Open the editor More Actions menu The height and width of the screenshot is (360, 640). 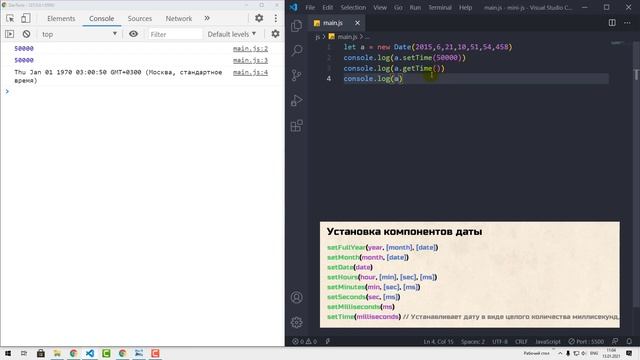point(627,23)
